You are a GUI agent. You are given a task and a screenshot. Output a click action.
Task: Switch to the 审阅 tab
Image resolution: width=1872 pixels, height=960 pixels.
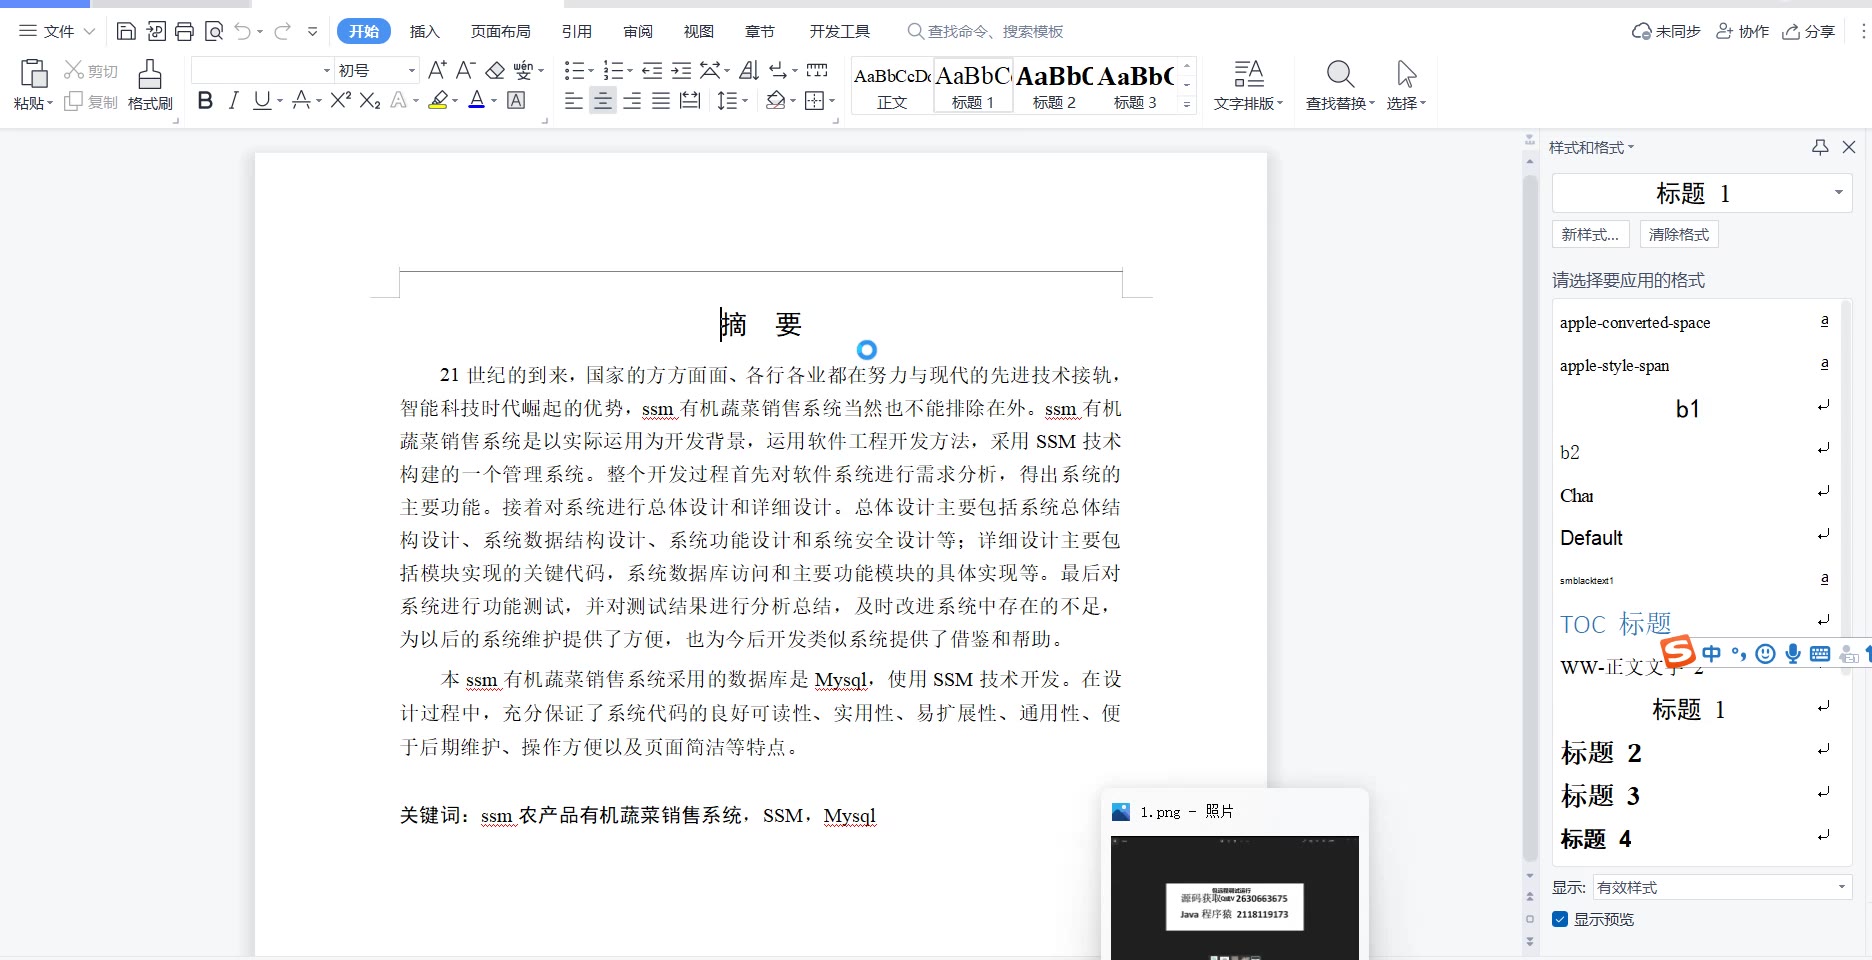638,31
